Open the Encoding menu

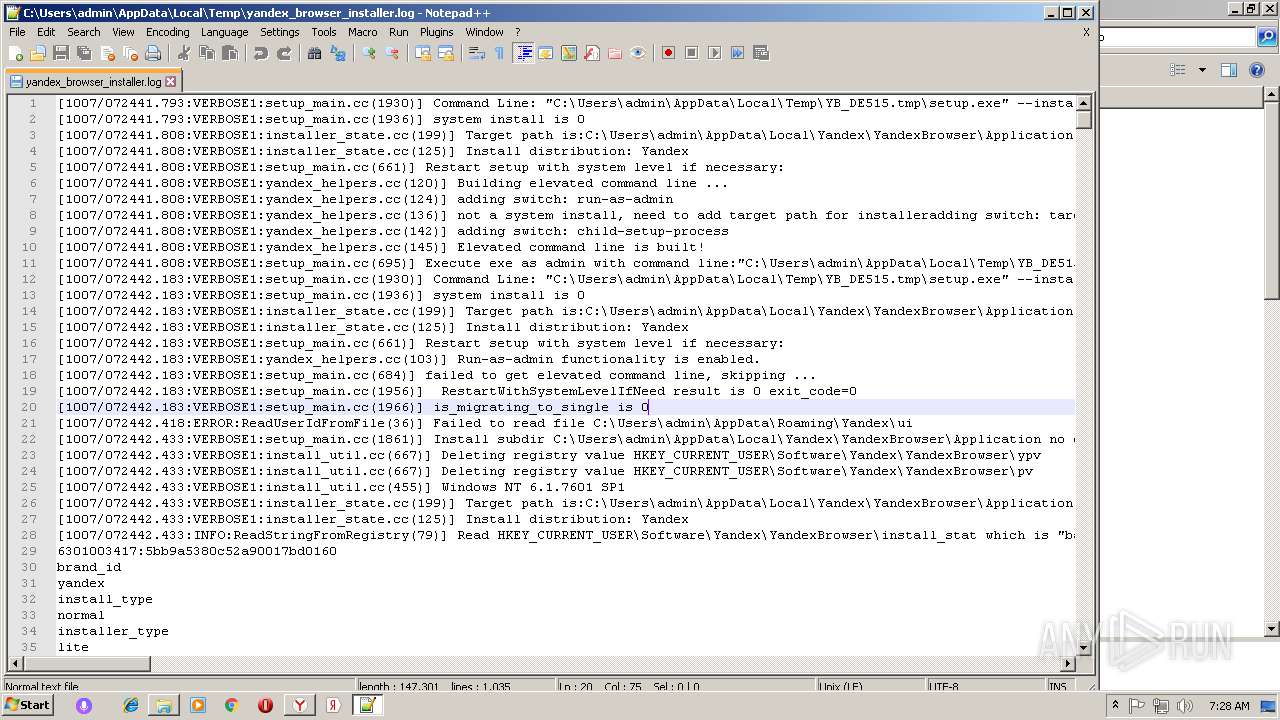click(x=168, y=32)
